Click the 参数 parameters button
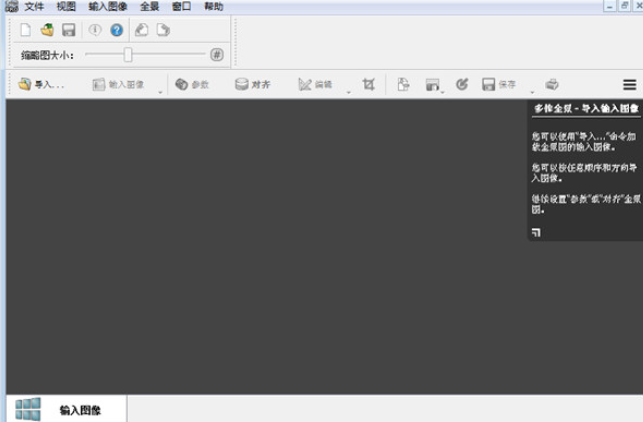Screen dimensions: 643x422 point(192,84)
